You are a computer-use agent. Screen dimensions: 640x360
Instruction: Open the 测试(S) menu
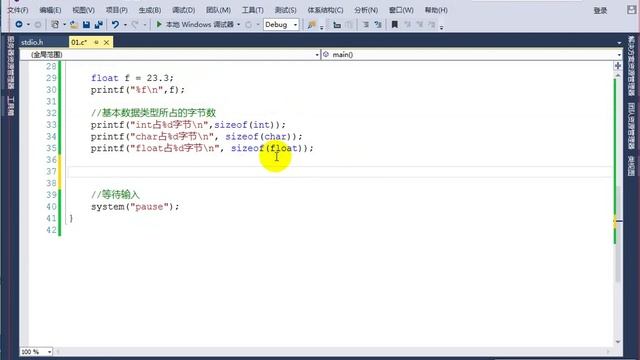pos(285,10)
